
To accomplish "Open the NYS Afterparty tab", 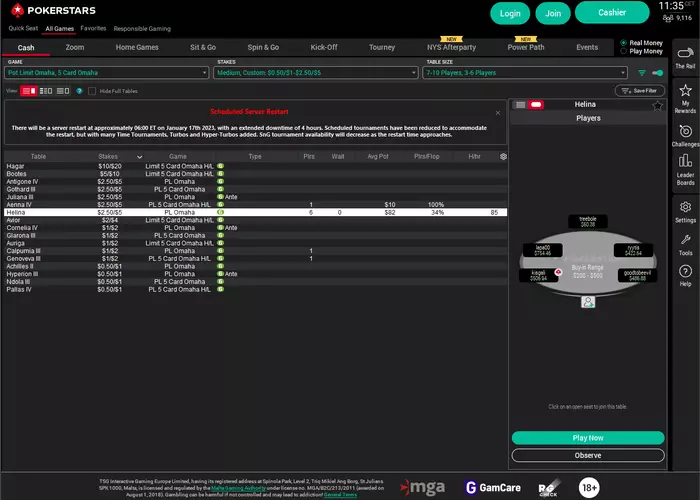I will tap(451, 47).
